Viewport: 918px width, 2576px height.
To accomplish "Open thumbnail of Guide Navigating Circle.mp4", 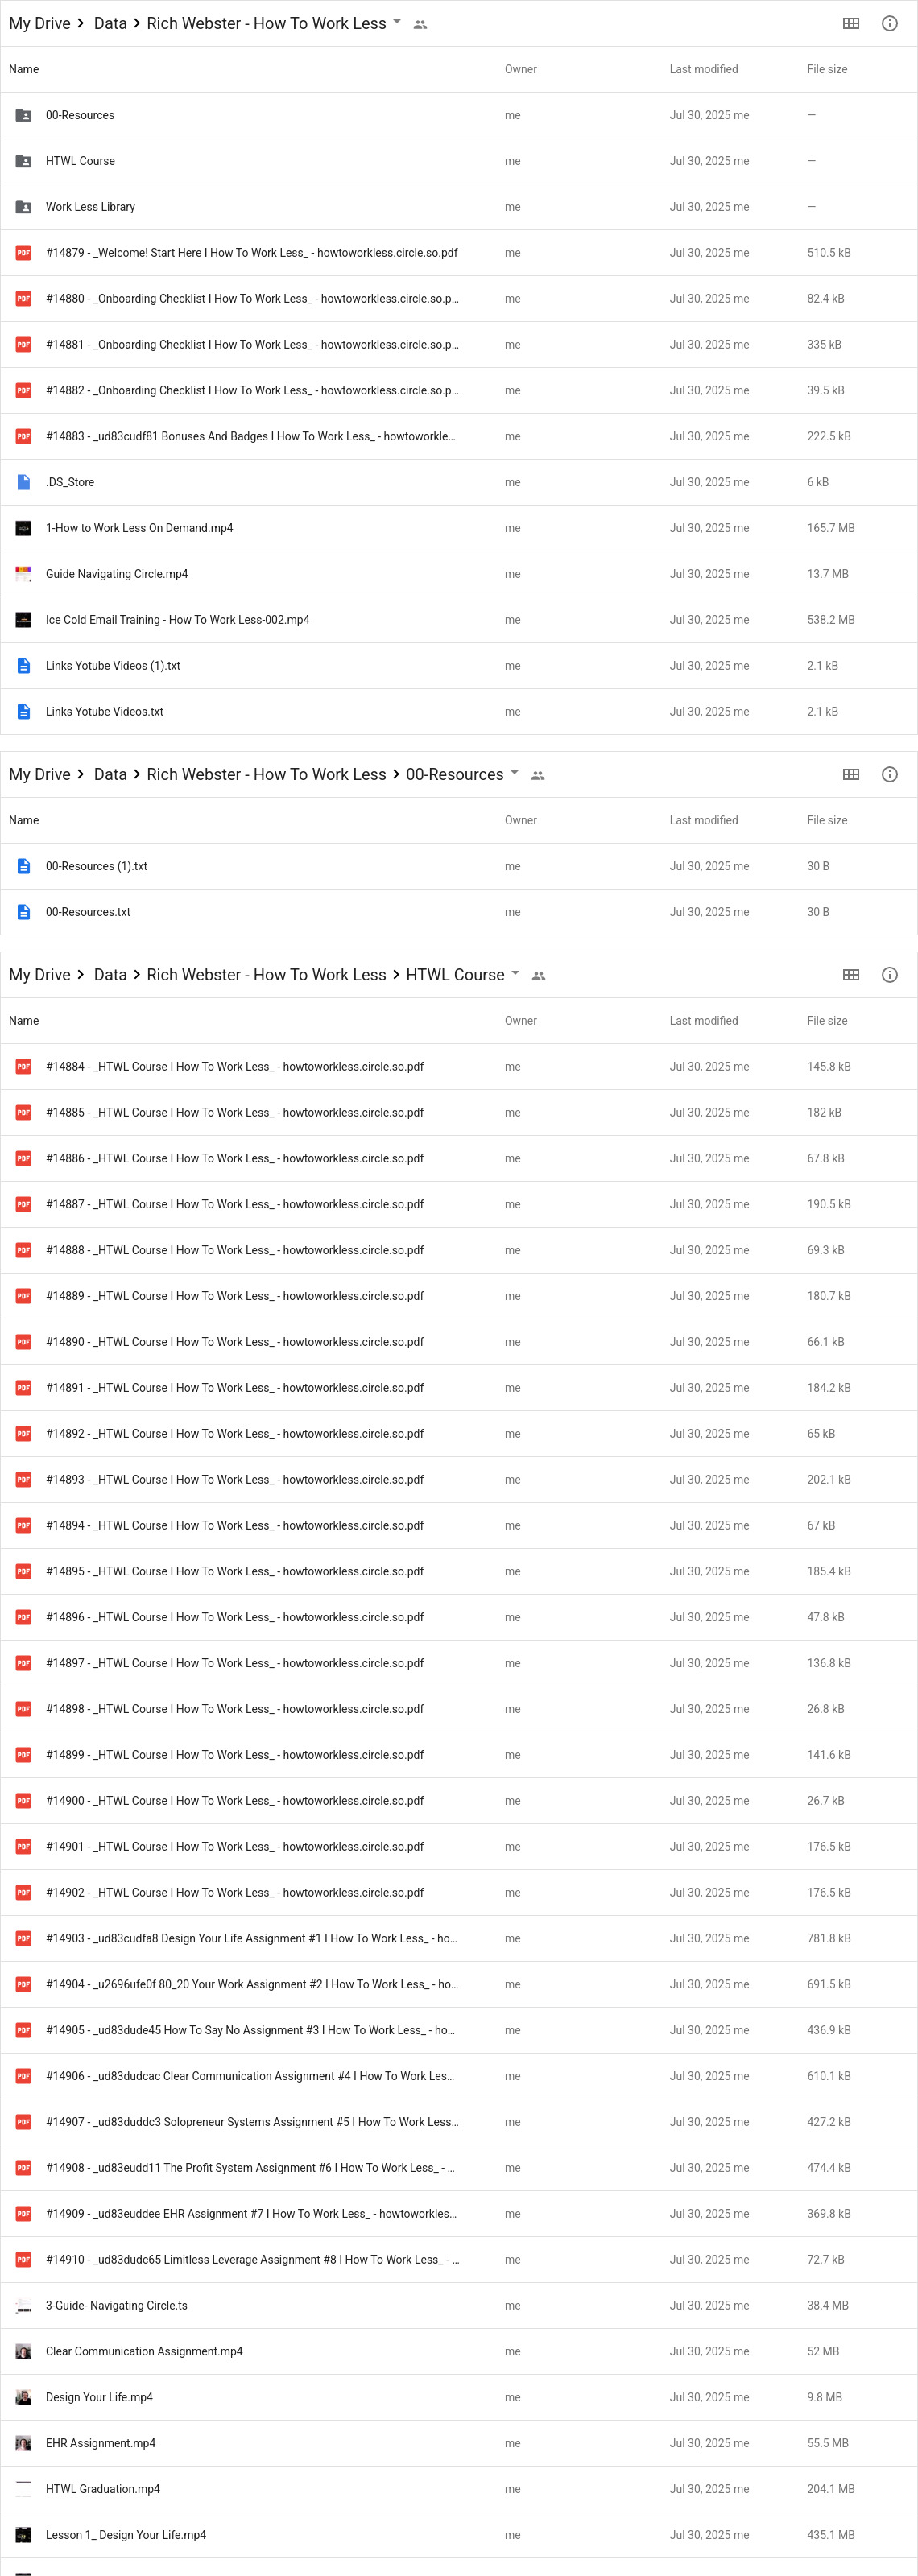I will (23, 574).
